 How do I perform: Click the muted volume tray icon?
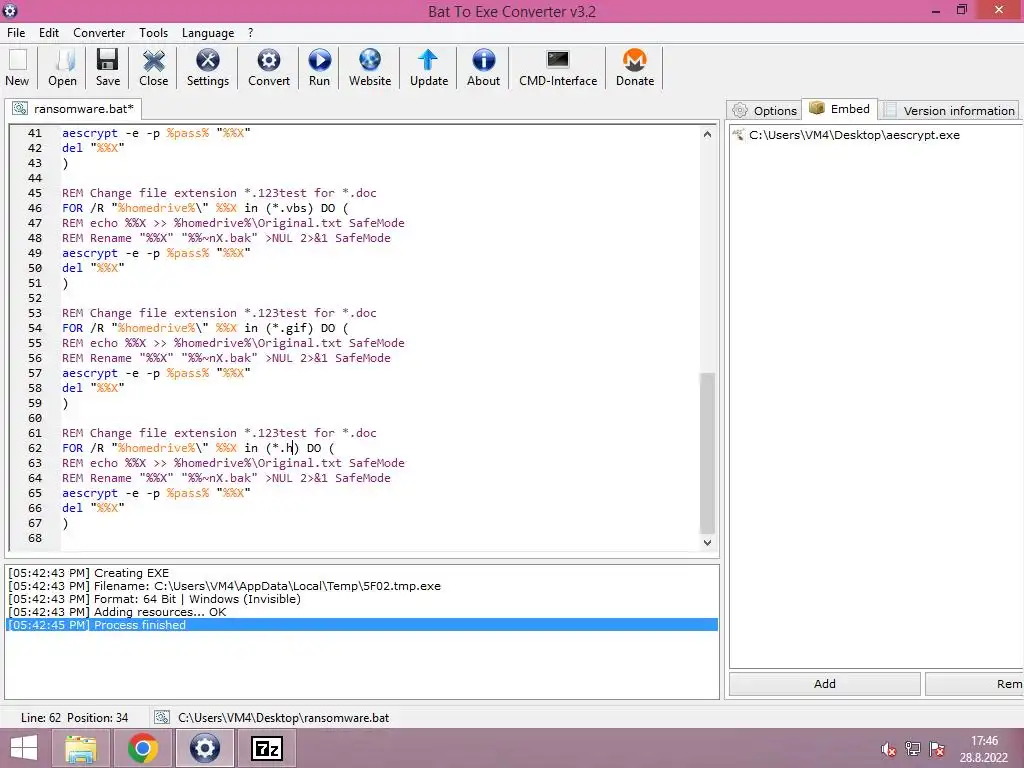888,749
